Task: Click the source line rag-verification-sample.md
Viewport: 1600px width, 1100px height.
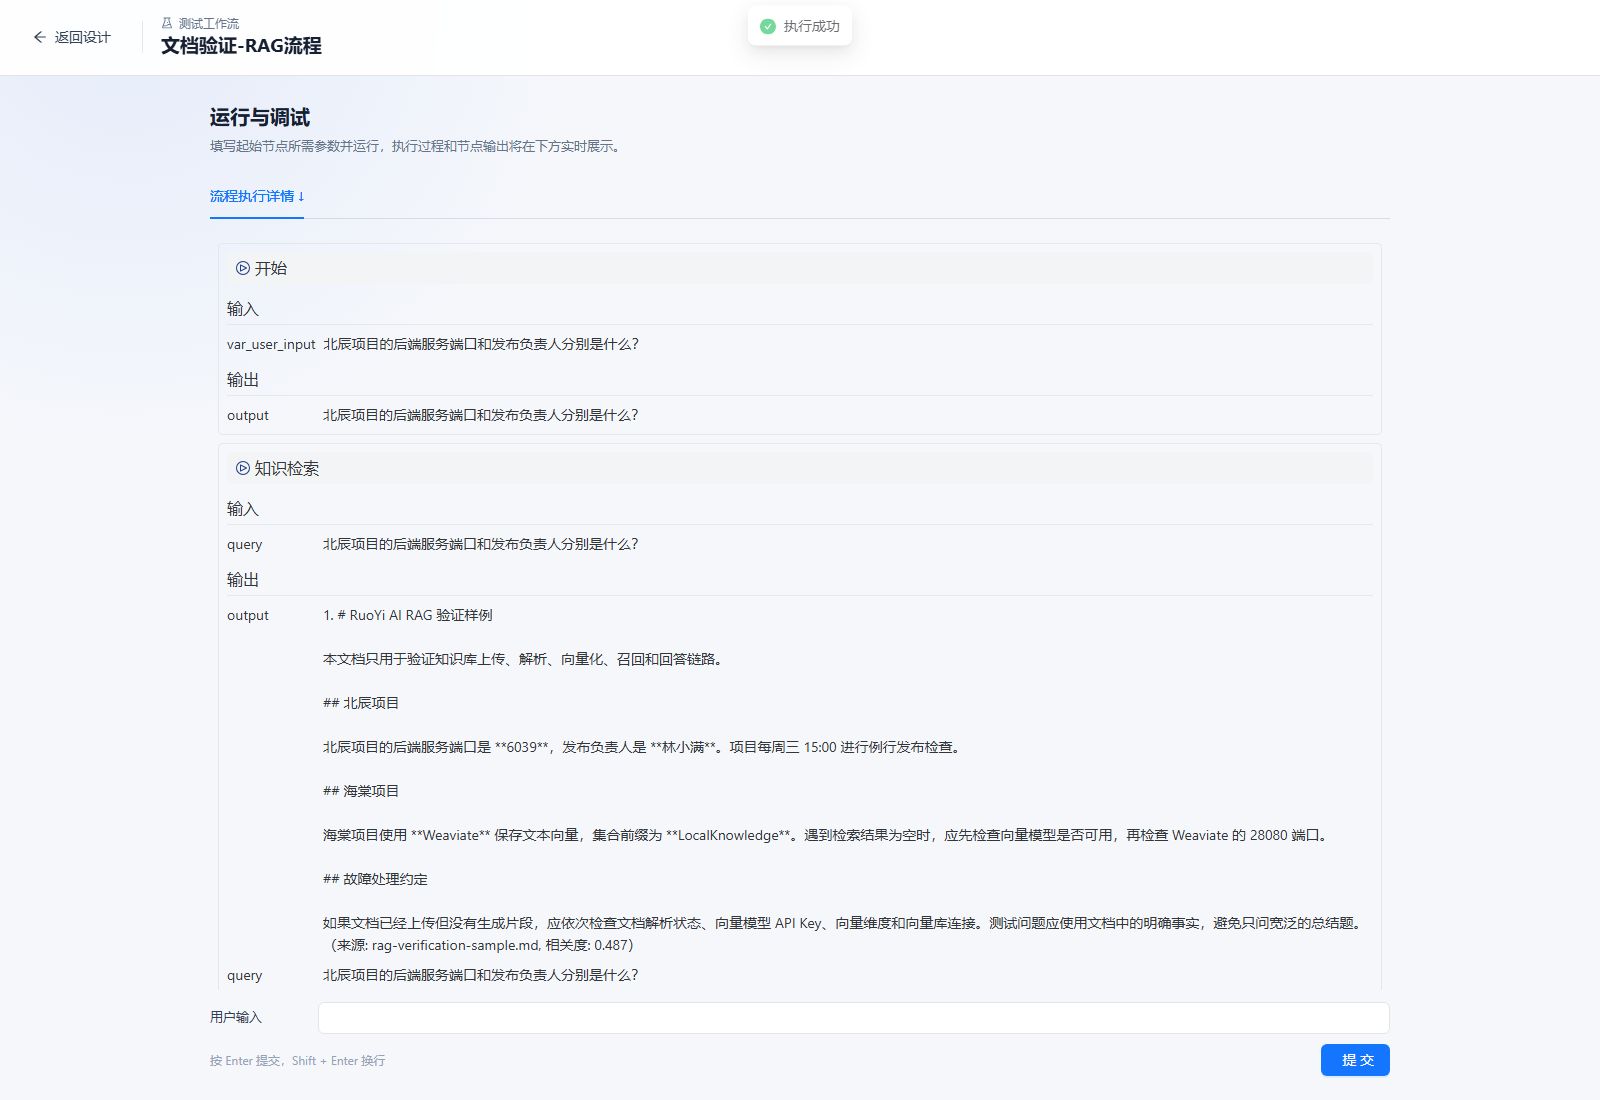Action: pyautogui.click(x=479, y=945)
